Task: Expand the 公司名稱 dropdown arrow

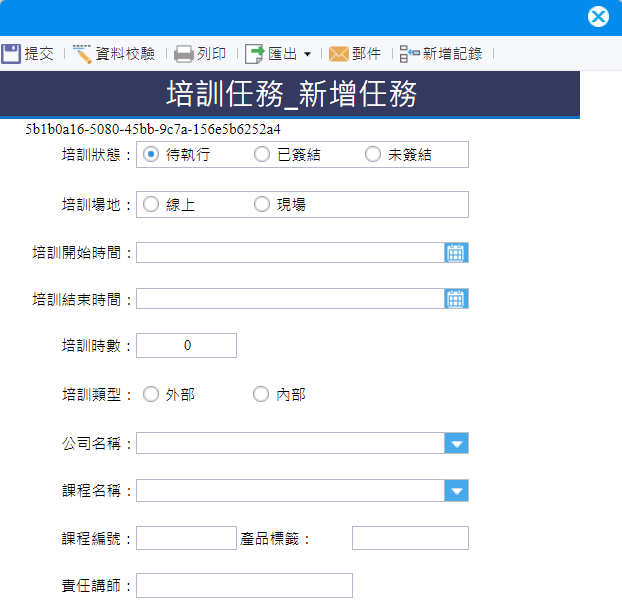Action: tap(457, 443)
